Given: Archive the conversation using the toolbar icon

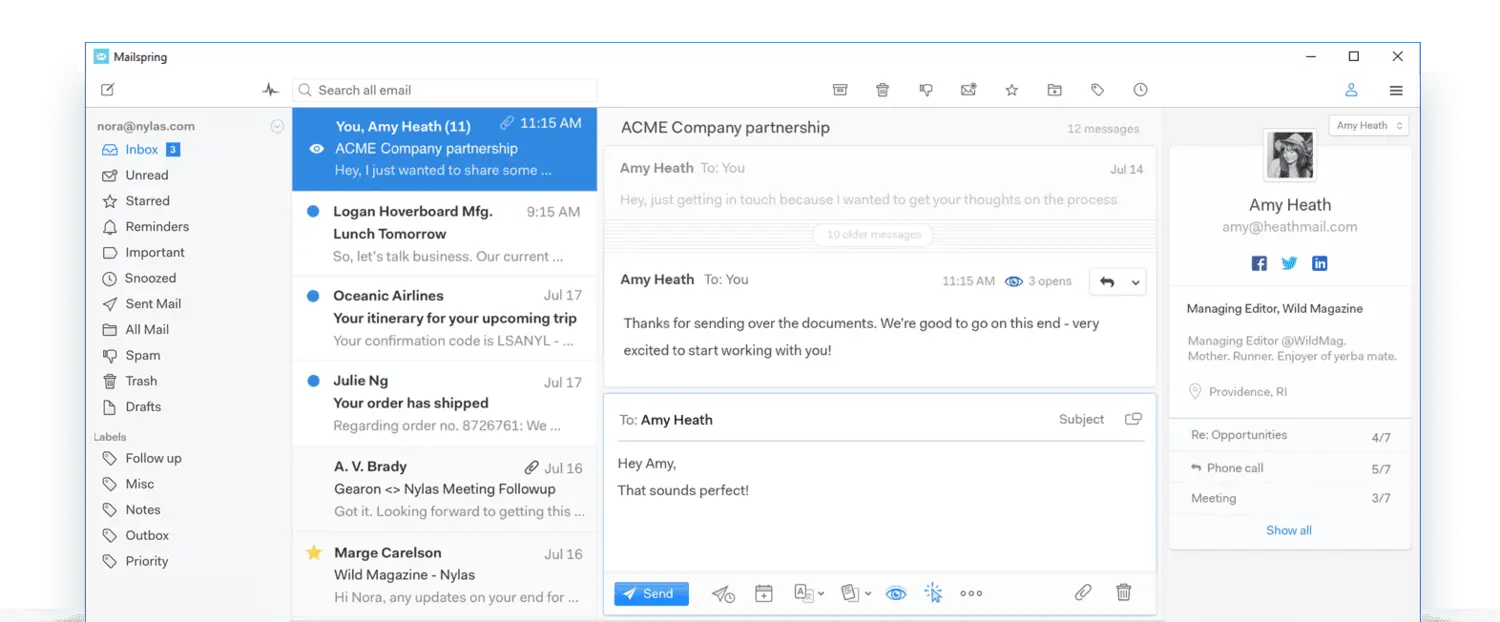Looking at the screenshot, I should 840,90.
